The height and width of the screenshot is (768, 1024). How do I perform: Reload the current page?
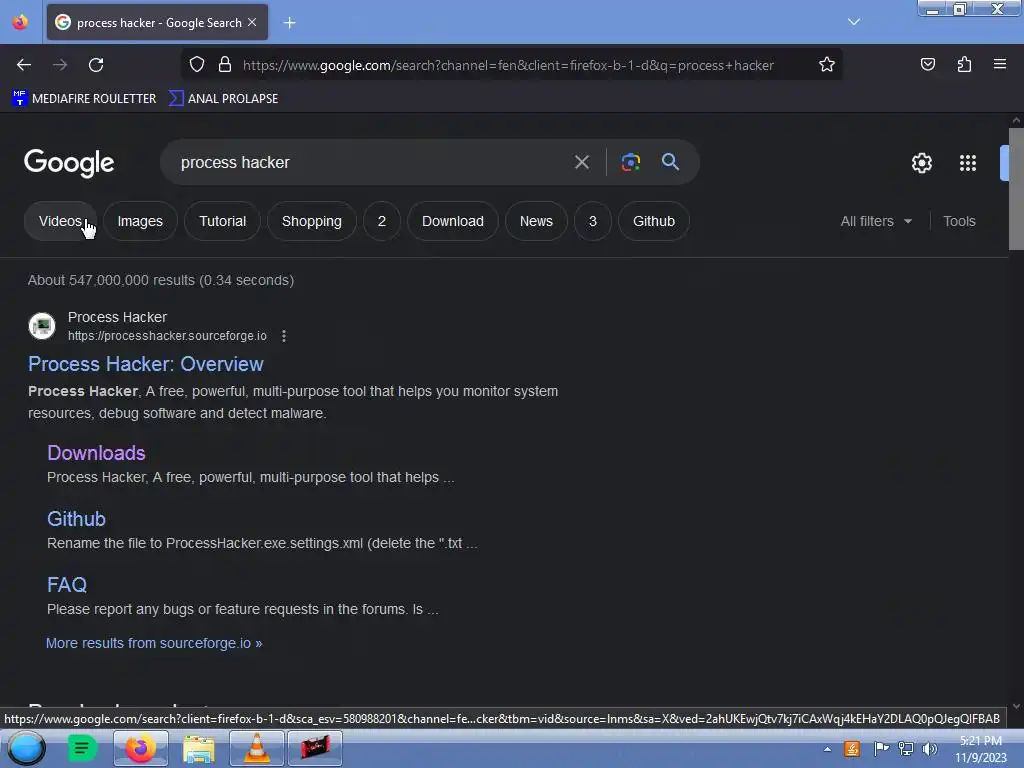(x=96, y=65)
